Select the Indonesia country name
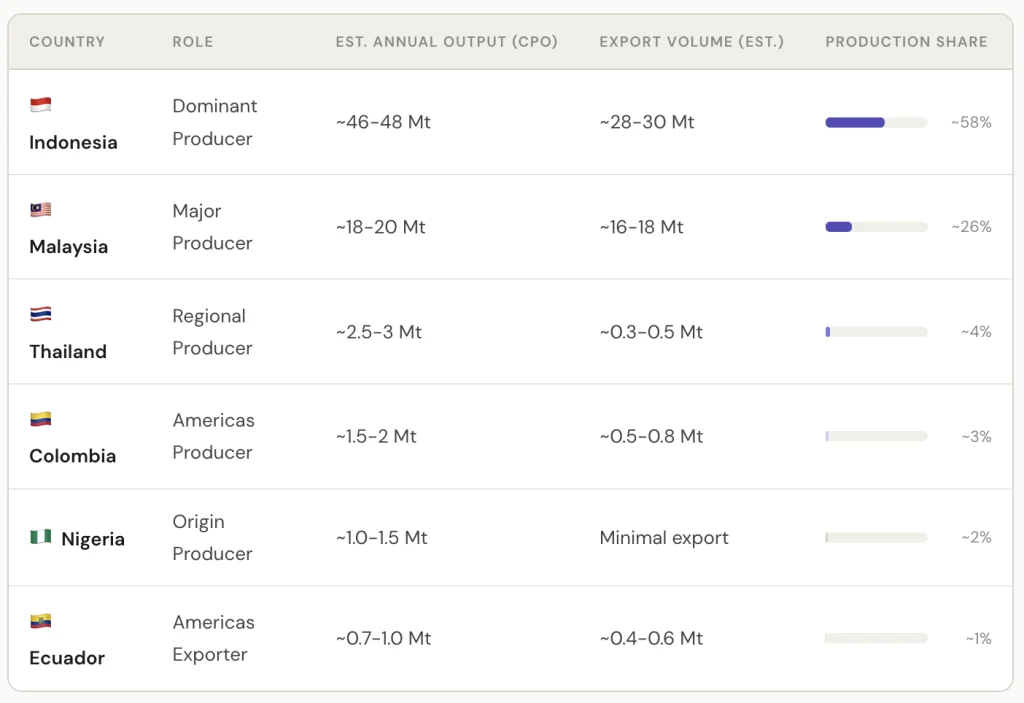Image resolution: width=1024 pixels, height=703 pixels. [x=73, y=142]
